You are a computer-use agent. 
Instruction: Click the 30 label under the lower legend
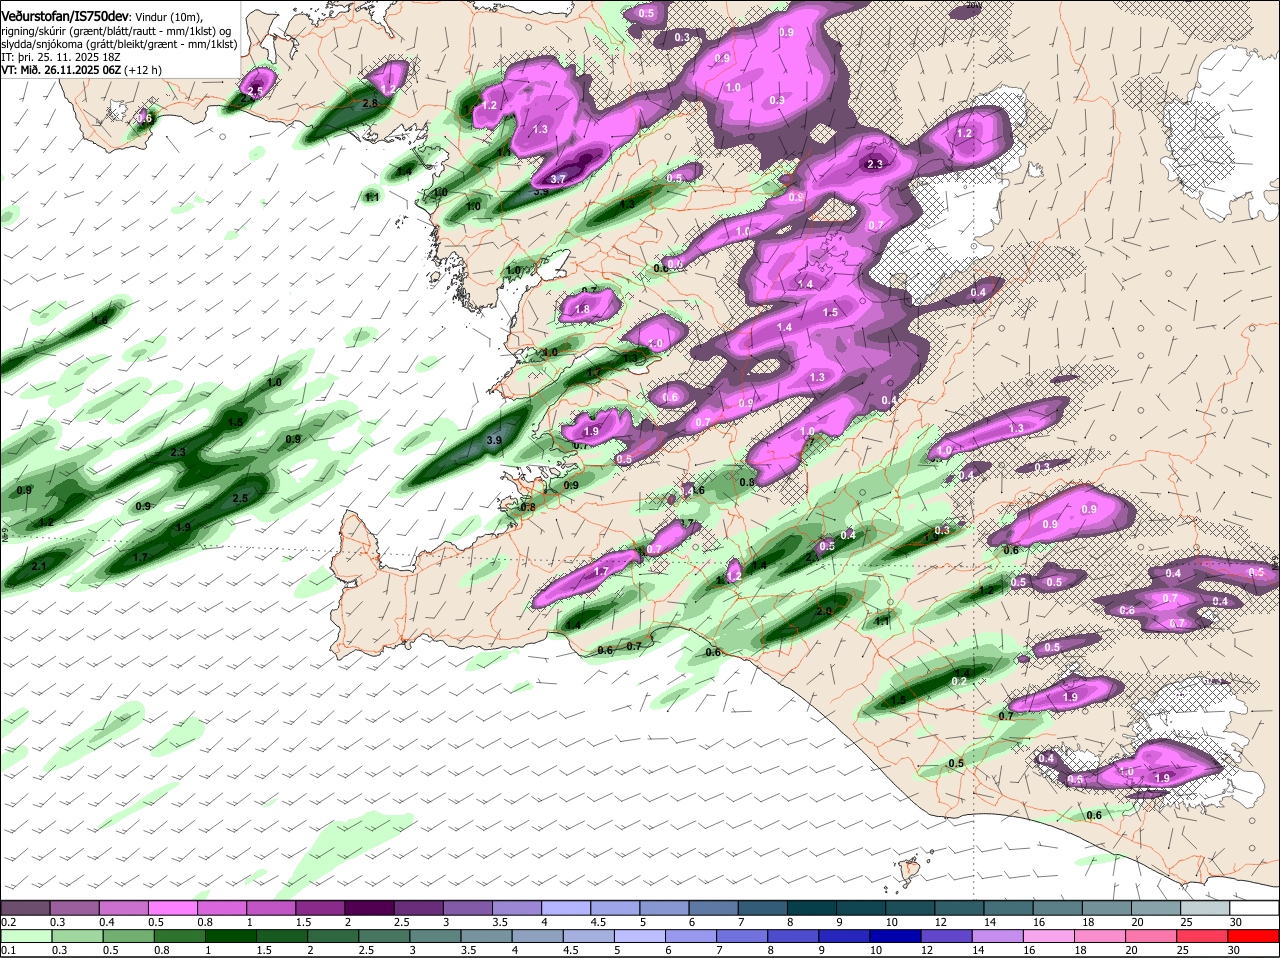click(1233, 951)
